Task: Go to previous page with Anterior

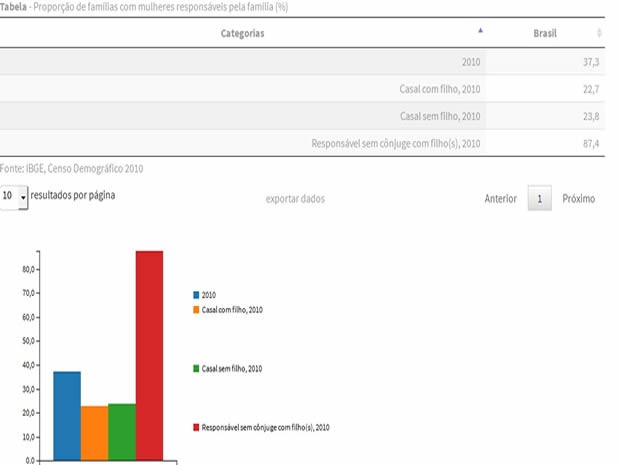Action: 500,199
